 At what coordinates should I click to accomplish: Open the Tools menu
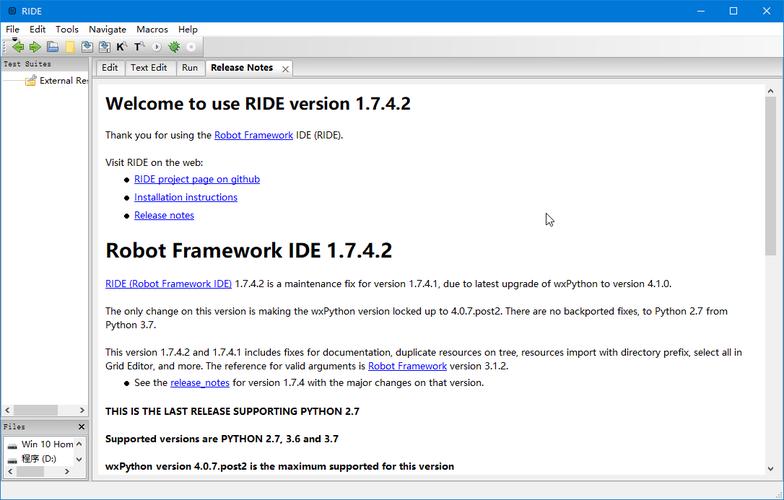[67, 29]
